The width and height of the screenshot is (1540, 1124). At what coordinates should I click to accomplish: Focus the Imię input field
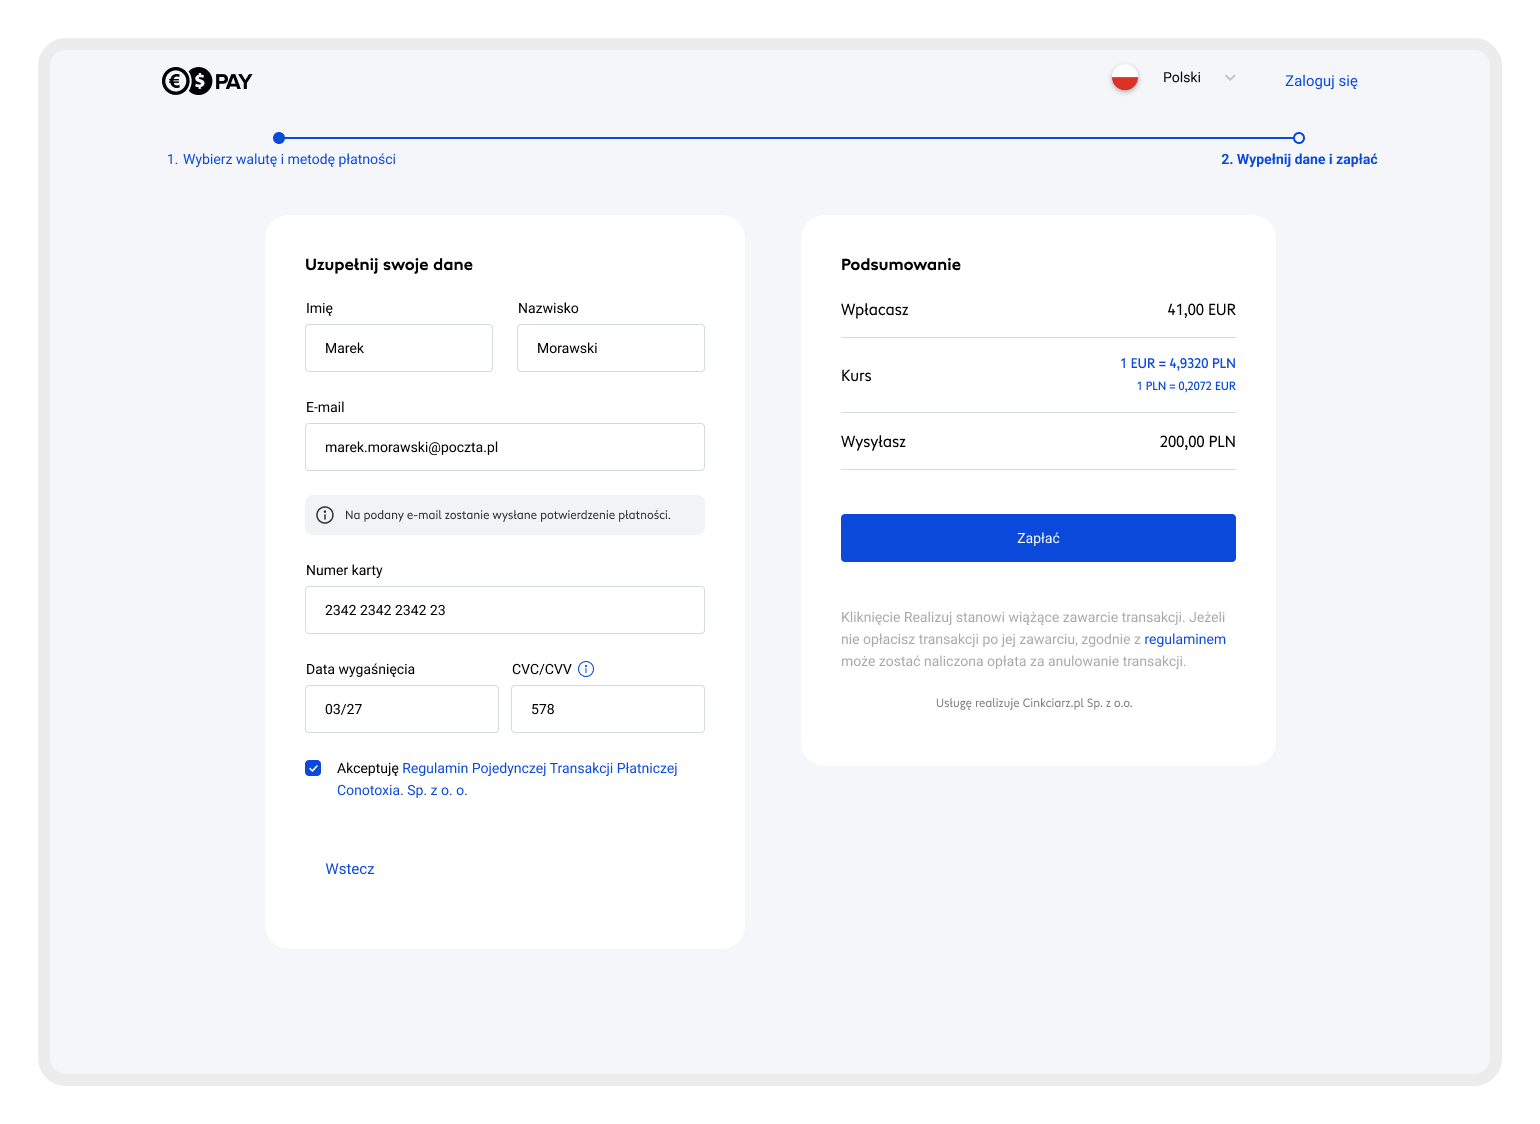coord(399,348)
